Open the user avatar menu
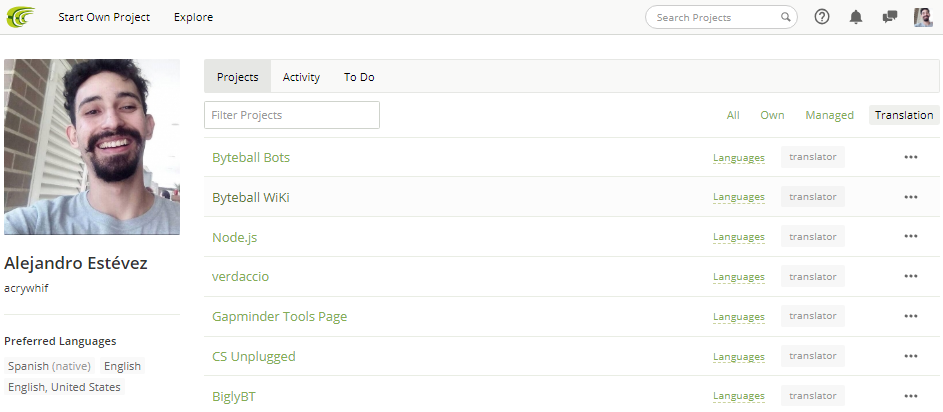 [923, 17]
